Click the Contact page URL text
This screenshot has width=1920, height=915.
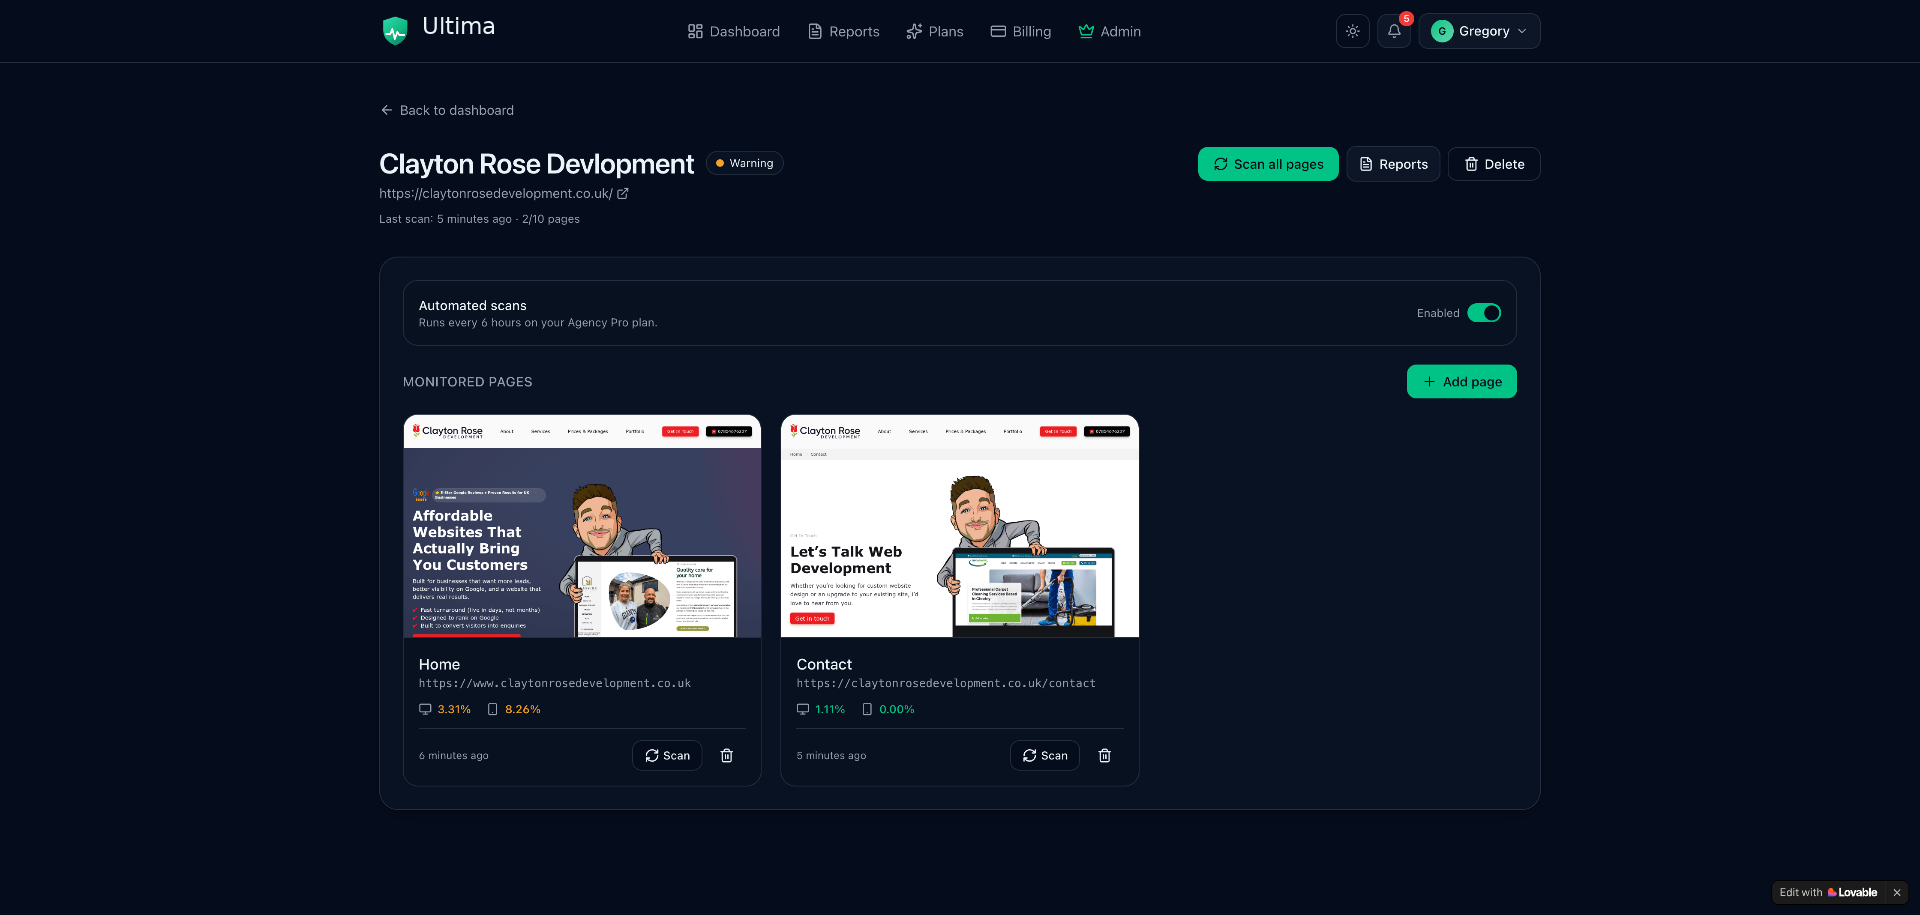(x=946, y=684)
